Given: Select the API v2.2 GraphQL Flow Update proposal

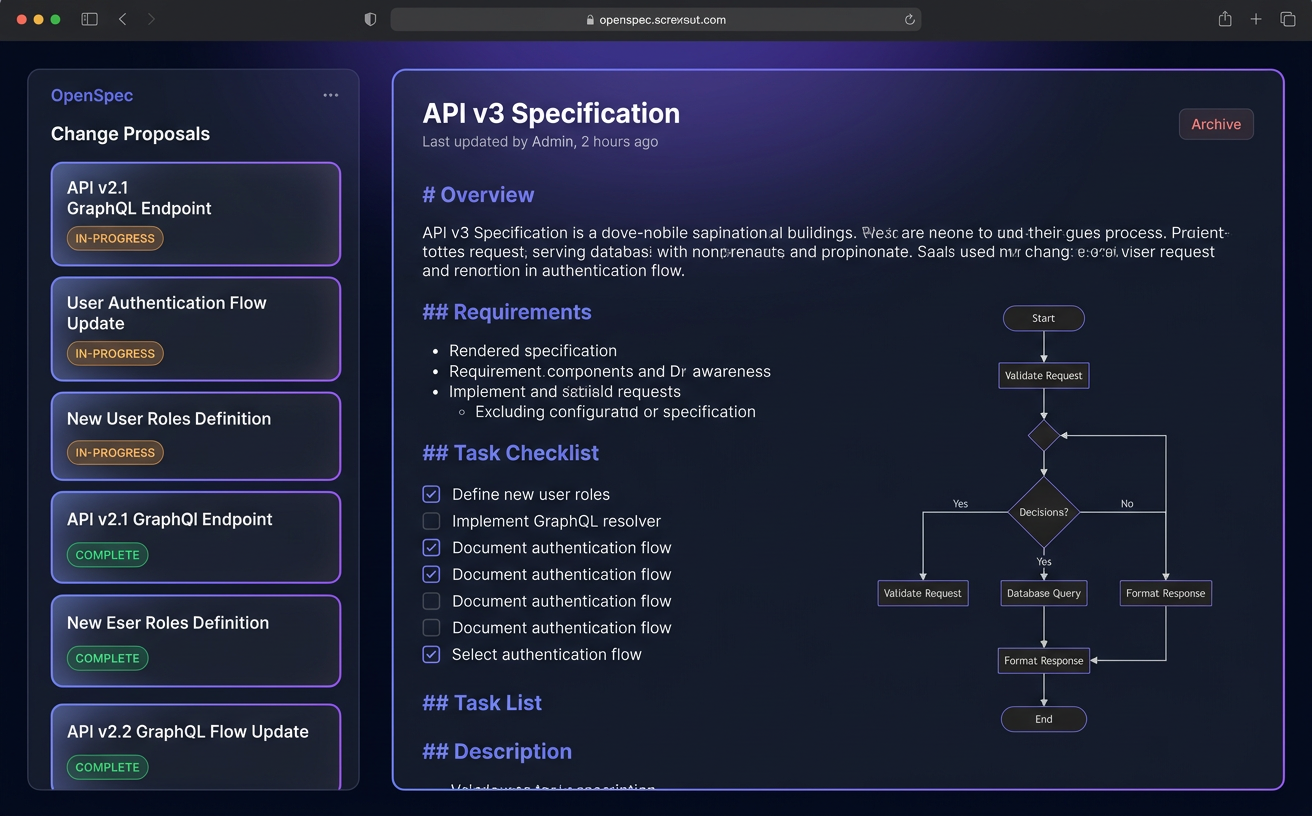Looking at the screenshot, I should (x=195, y=744).
